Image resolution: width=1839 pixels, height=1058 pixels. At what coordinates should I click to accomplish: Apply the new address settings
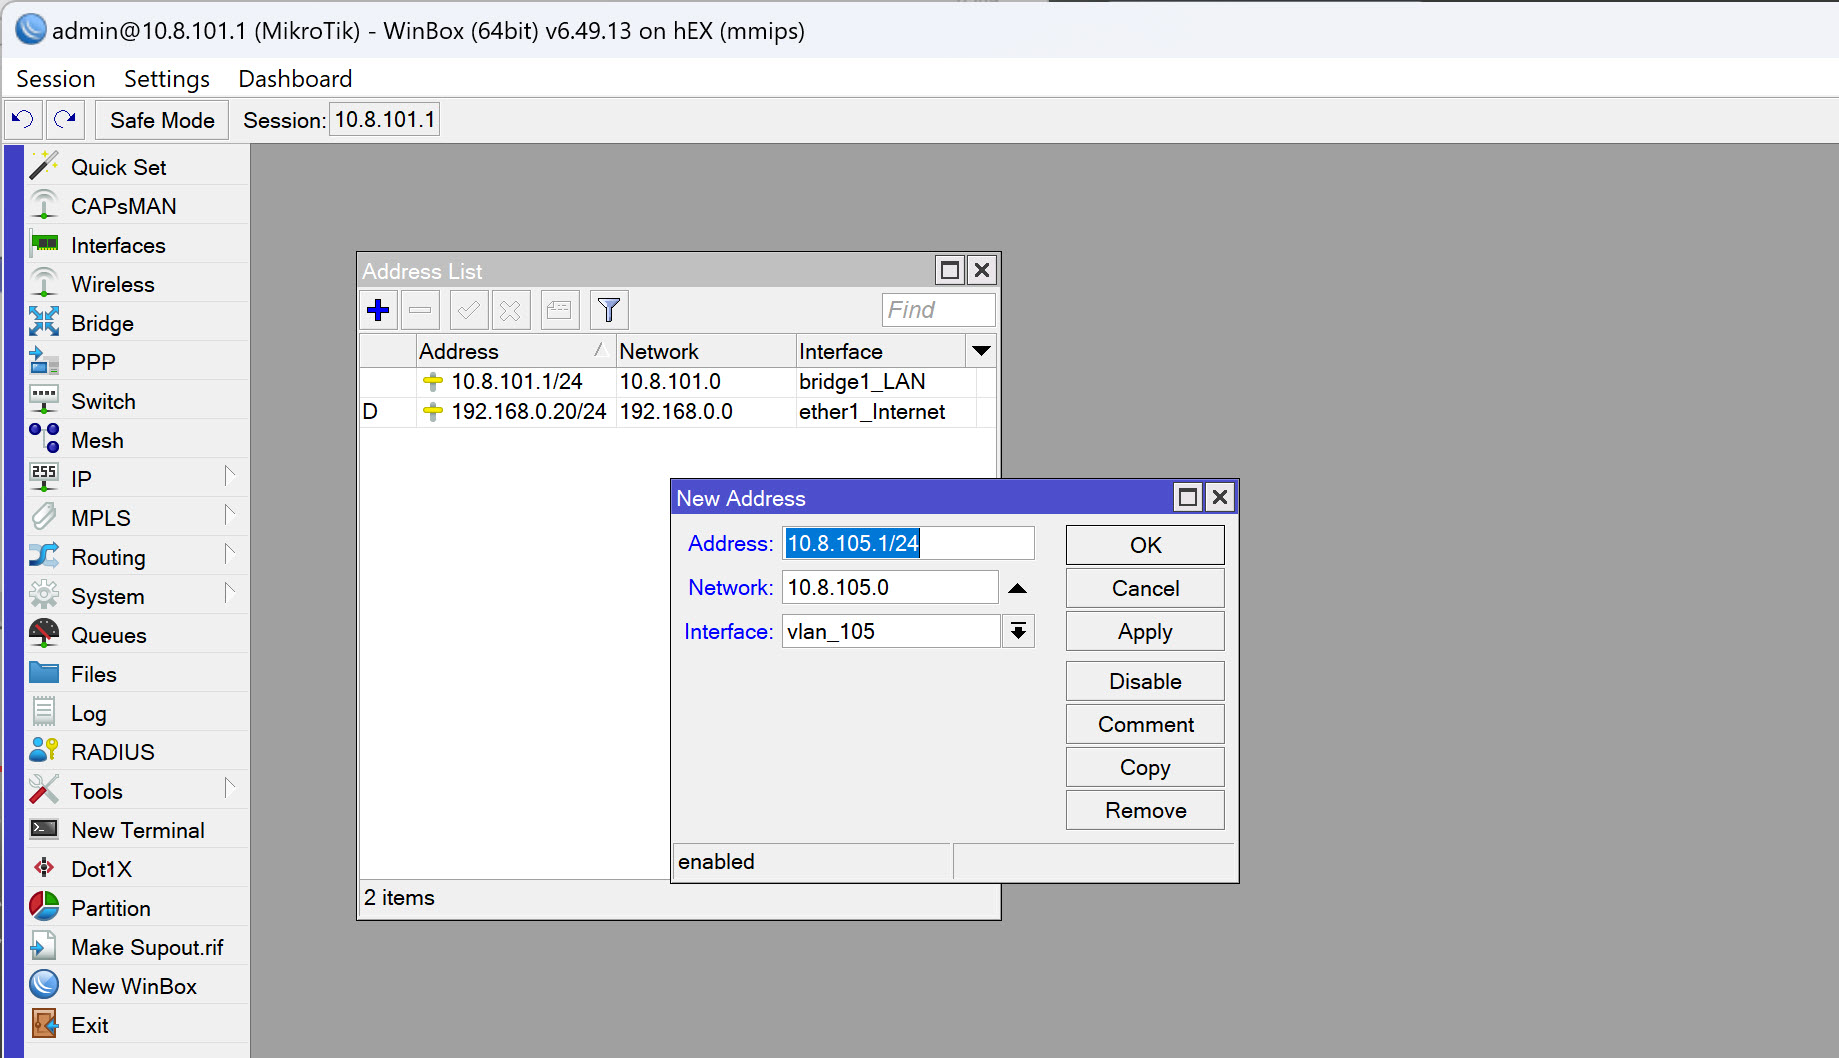1144,631
